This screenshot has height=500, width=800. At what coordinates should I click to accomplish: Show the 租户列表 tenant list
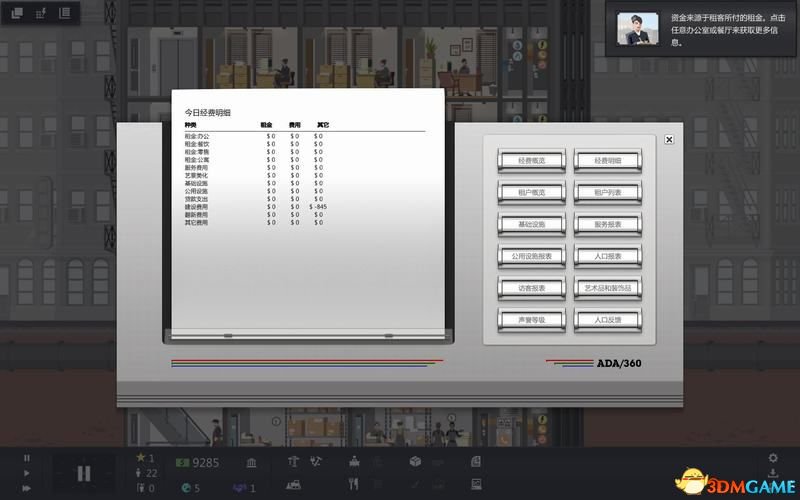[x=608, y=193]
